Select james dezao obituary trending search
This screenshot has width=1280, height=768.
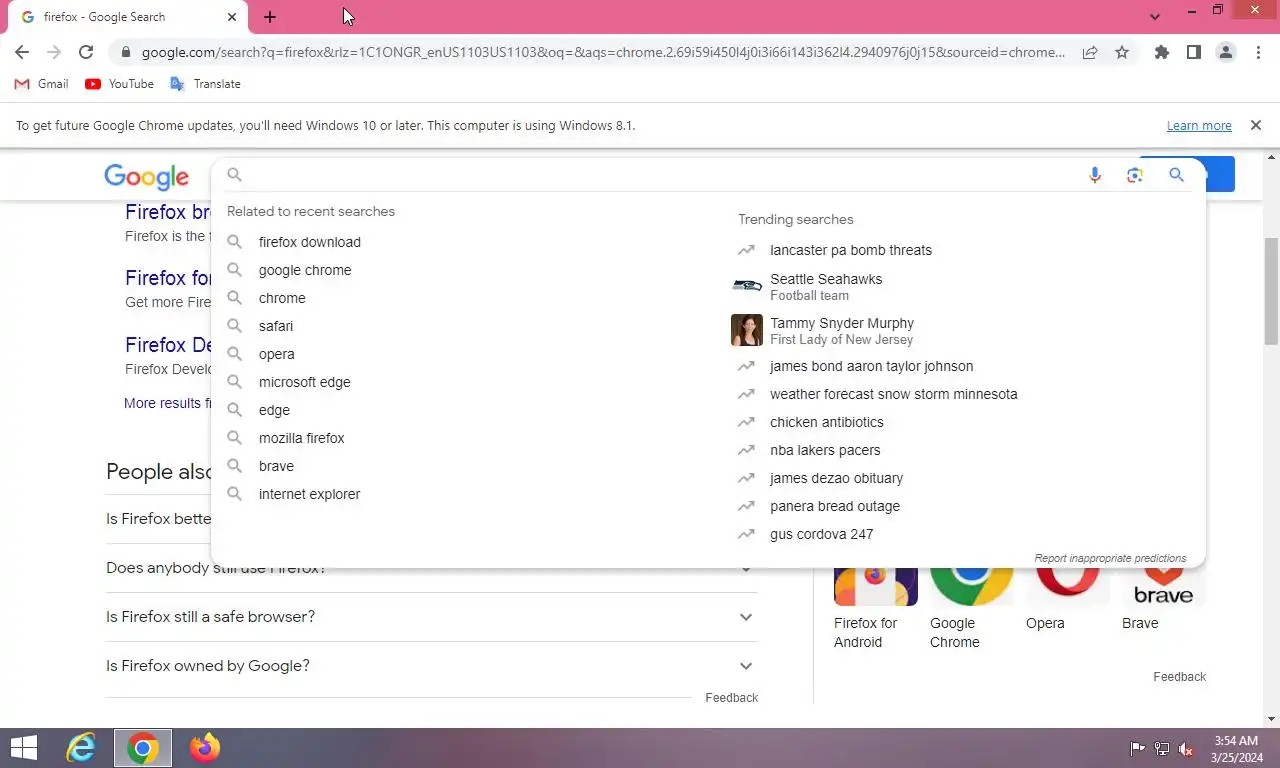(836, 478)
